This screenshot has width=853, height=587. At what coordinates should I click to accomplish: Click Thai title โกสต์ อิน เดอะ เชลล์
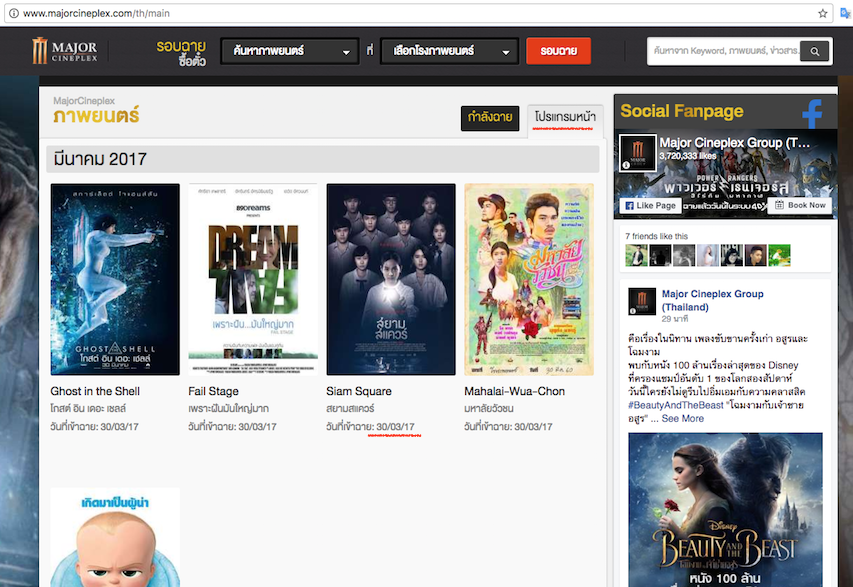(88, 408)
